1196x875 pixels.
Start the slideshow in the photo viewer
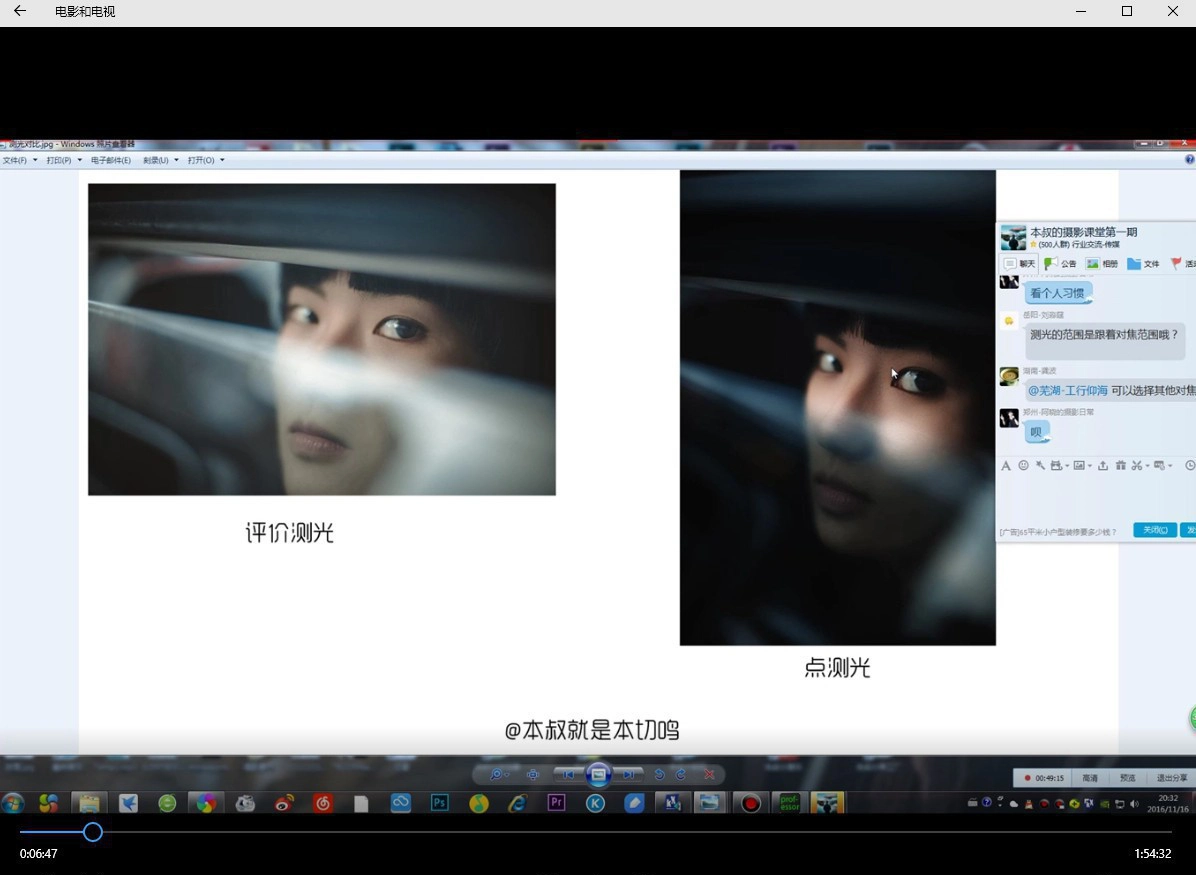[x=599, y=774]
